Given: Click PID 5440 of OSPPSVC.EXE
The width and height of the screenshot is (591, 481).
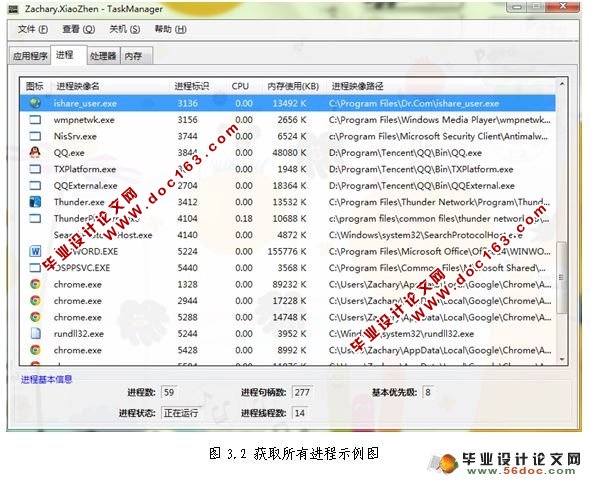Looking at the screenshot, I should pyautogui.click(x=187, y=268).
